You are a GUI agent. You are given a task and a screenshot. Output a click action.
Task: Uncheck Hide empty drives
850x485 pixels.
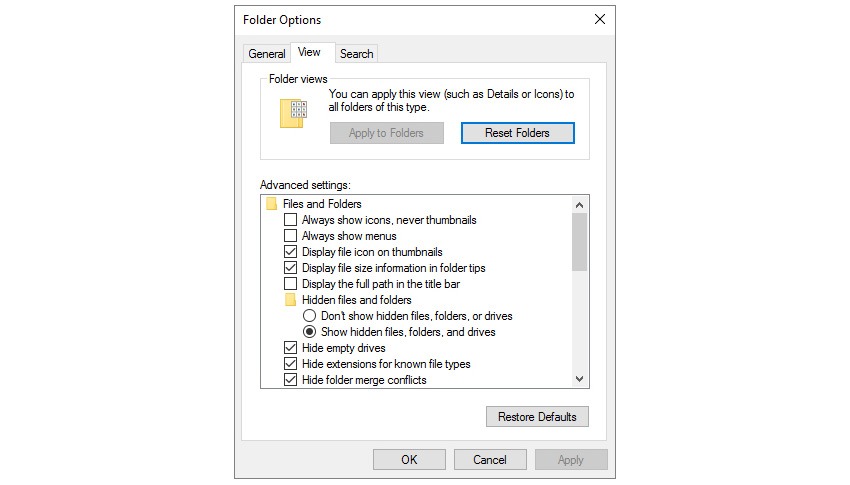[291, 348]
